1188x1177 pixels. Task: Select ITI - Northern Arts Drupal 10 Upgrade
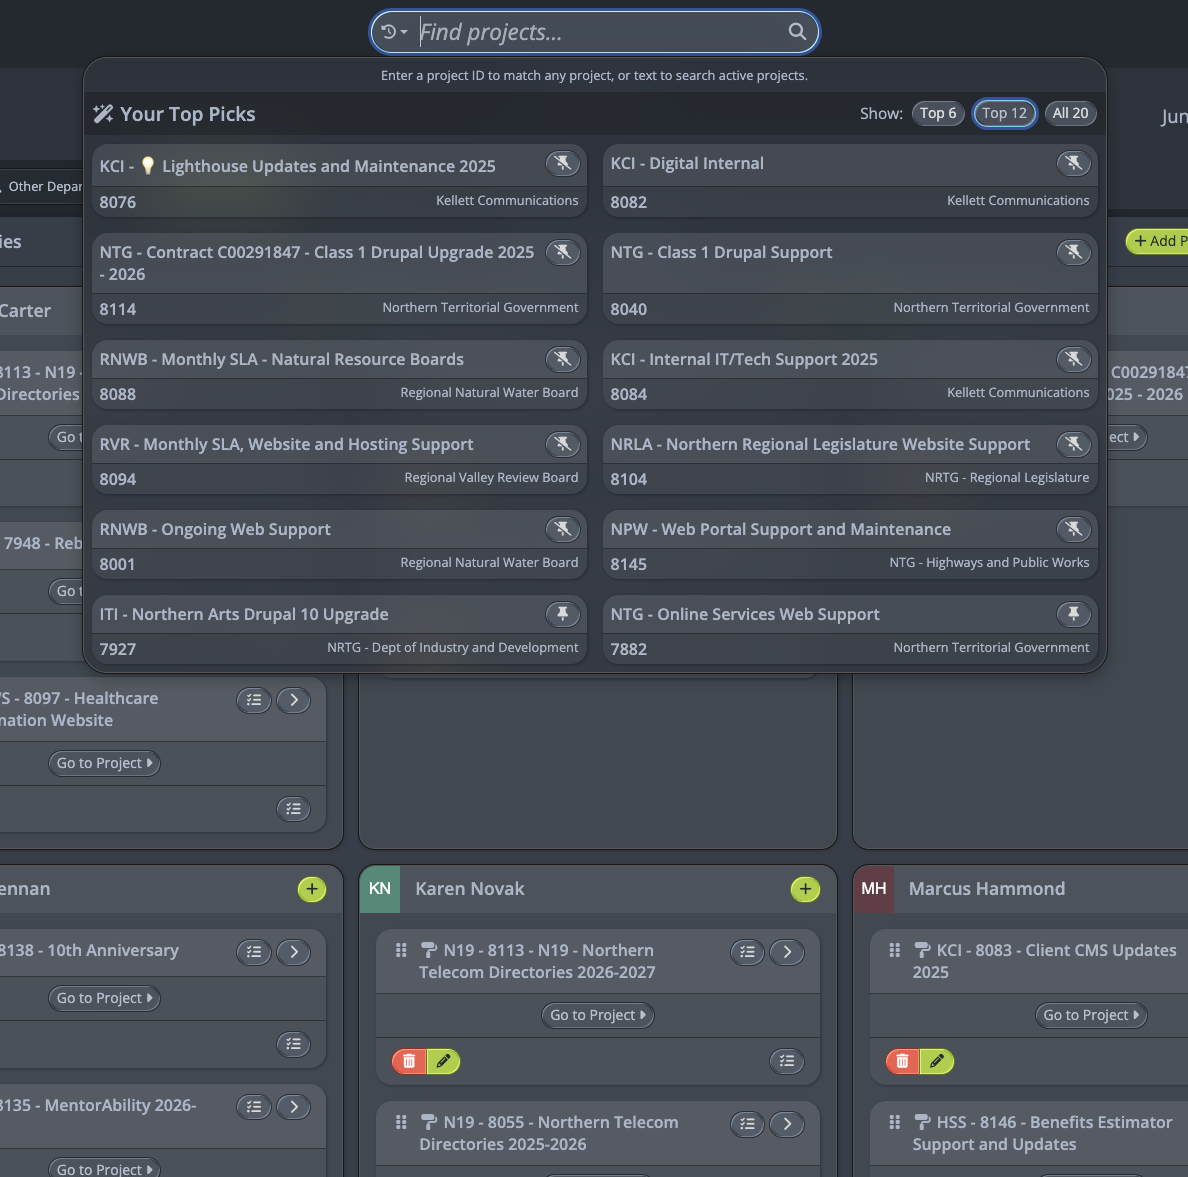tap(339, 630)
